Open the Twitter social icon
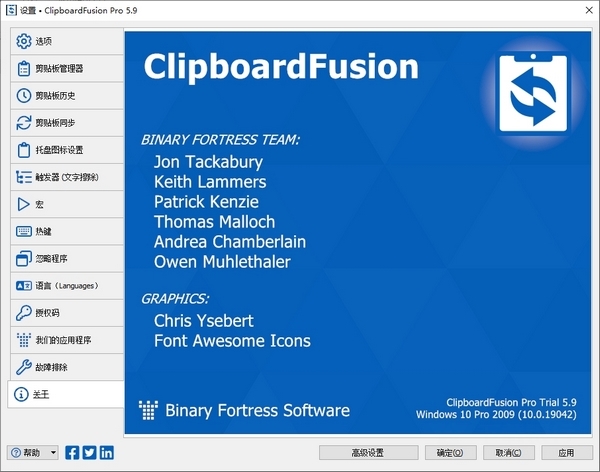The image size is (600, 472). 90,453
